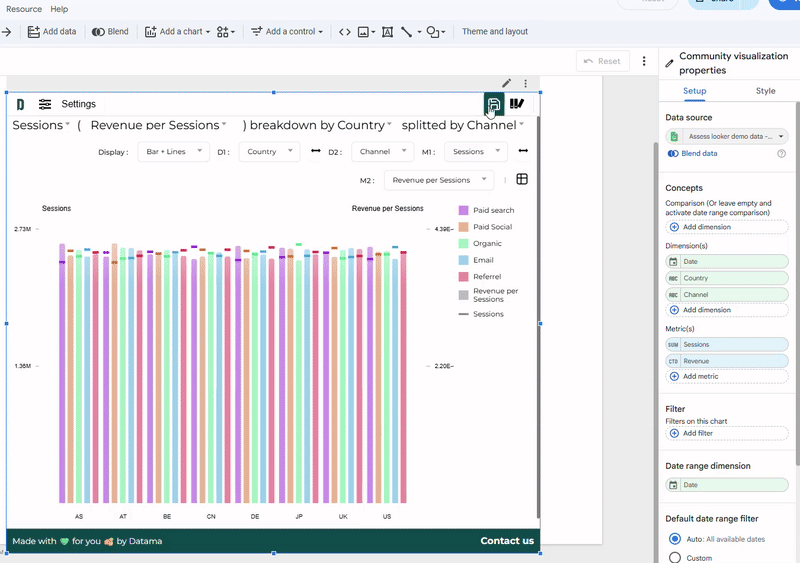Open the M2 Revenue per Sessions dropdown
The height and width of the screenshot is (563, 800).
click(438, 180)
